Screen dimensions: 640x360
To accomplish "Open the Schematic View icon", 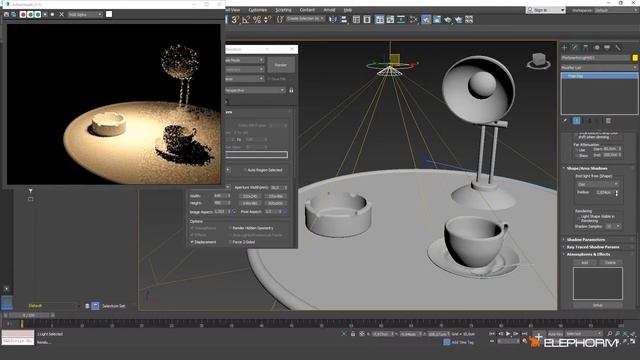I will (401, 19).
